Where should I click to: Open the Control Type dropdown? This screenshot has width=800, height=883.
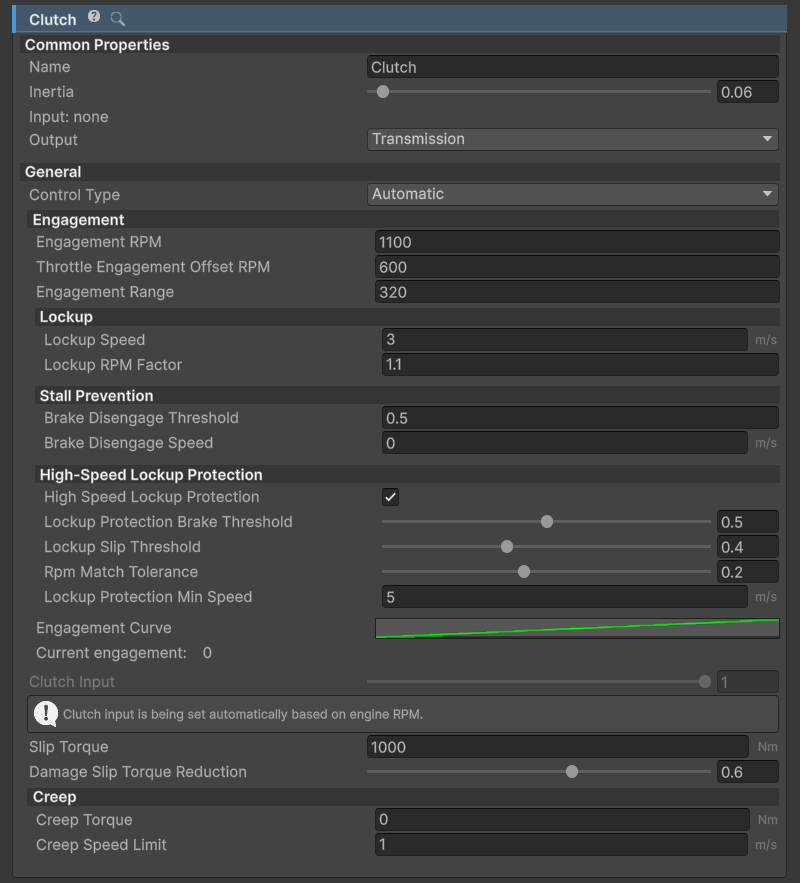click(x=573, y=194)
